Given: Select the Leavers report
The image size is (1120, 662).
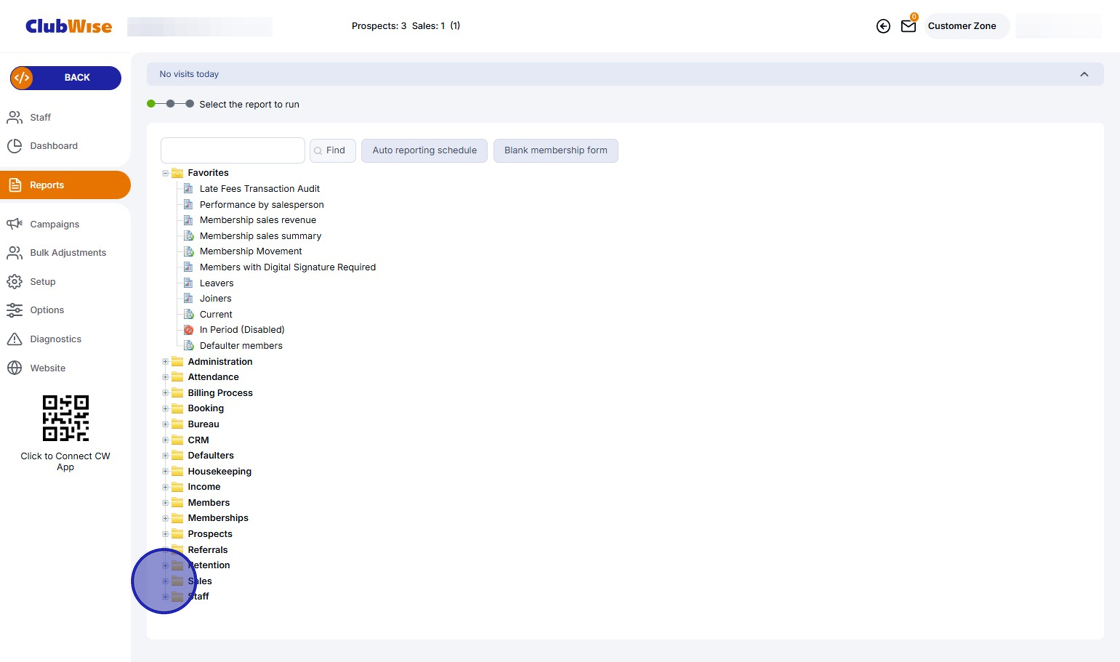Looking at the screenshot, I should click(216, 283).
